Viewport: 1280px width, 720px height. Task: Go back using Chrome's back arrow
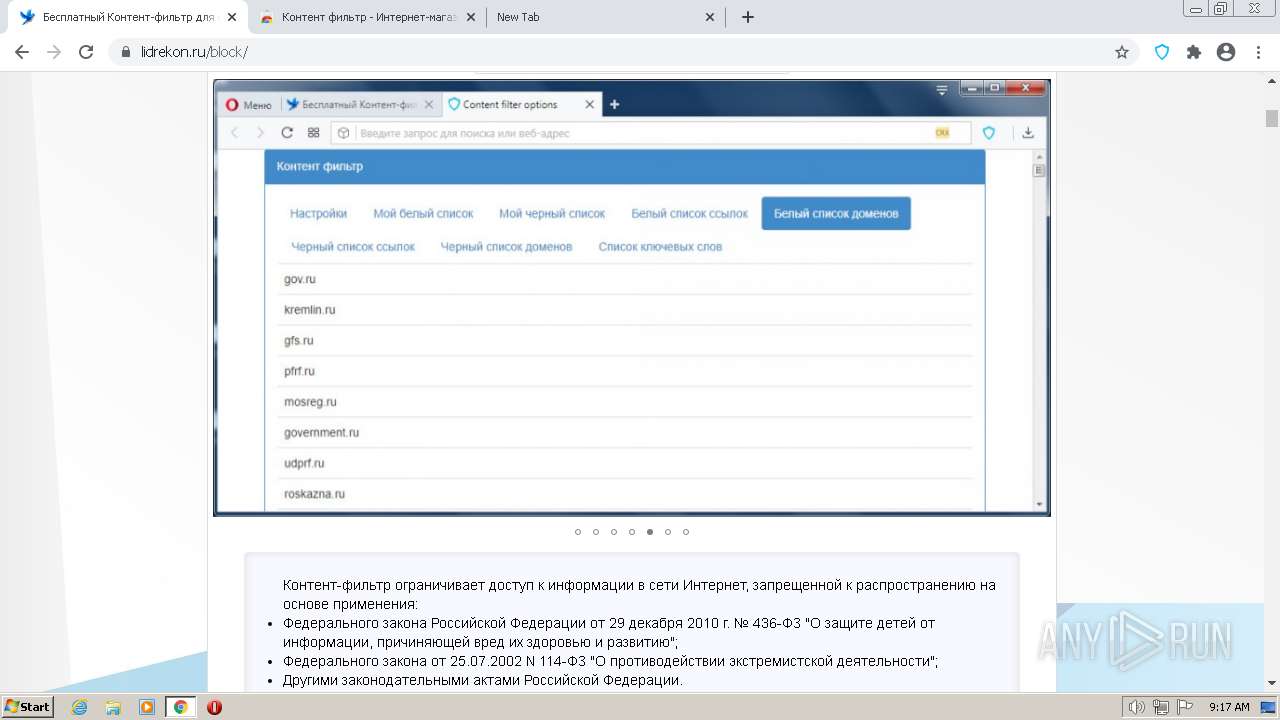(22, 52)
